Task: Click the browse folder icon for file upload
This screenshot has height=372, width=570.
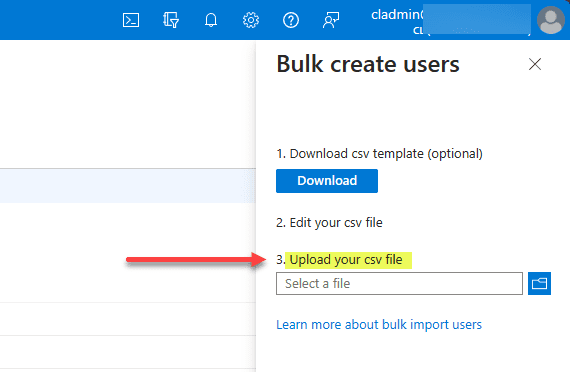Action: point(539,283)
